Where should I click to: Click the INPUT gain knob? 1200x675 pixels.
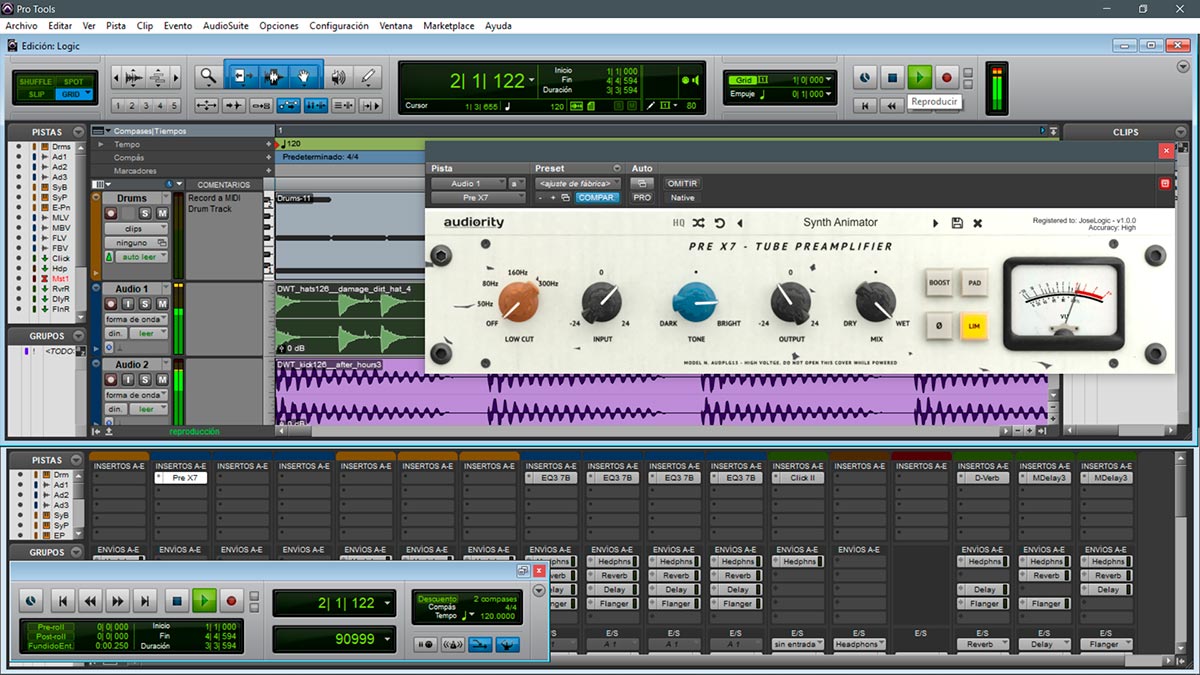[601, 300]
